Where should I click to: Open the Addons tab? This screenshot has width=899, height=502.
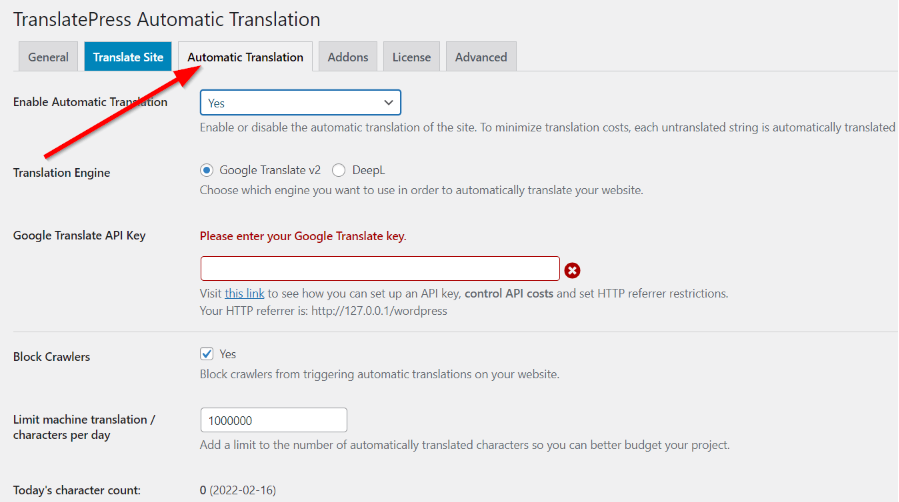(347, 57)
